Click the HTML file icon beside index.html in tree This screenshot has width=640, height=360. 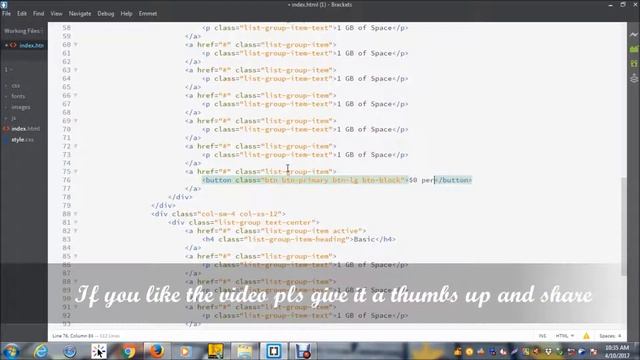click(x=6, y=129)
